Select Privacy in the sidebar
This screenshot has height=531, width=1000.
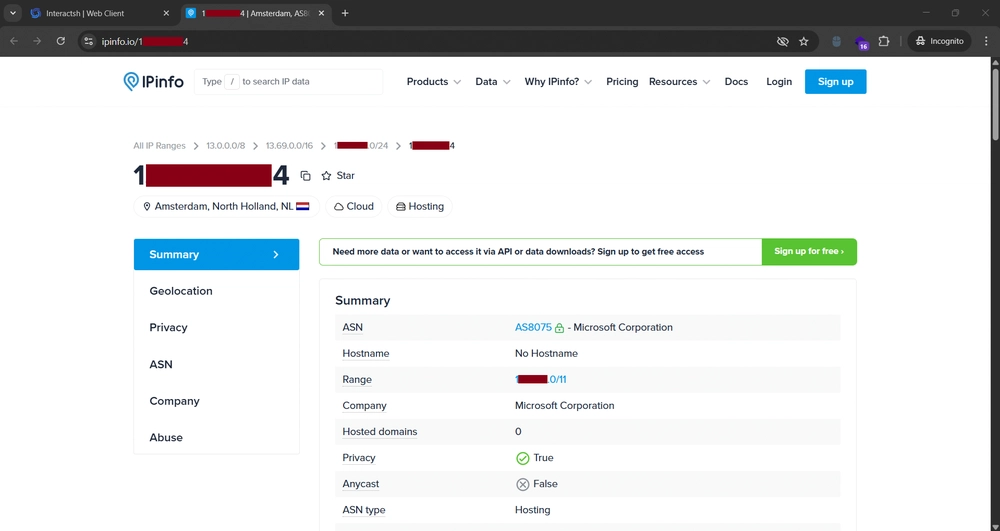click(168, 327)
